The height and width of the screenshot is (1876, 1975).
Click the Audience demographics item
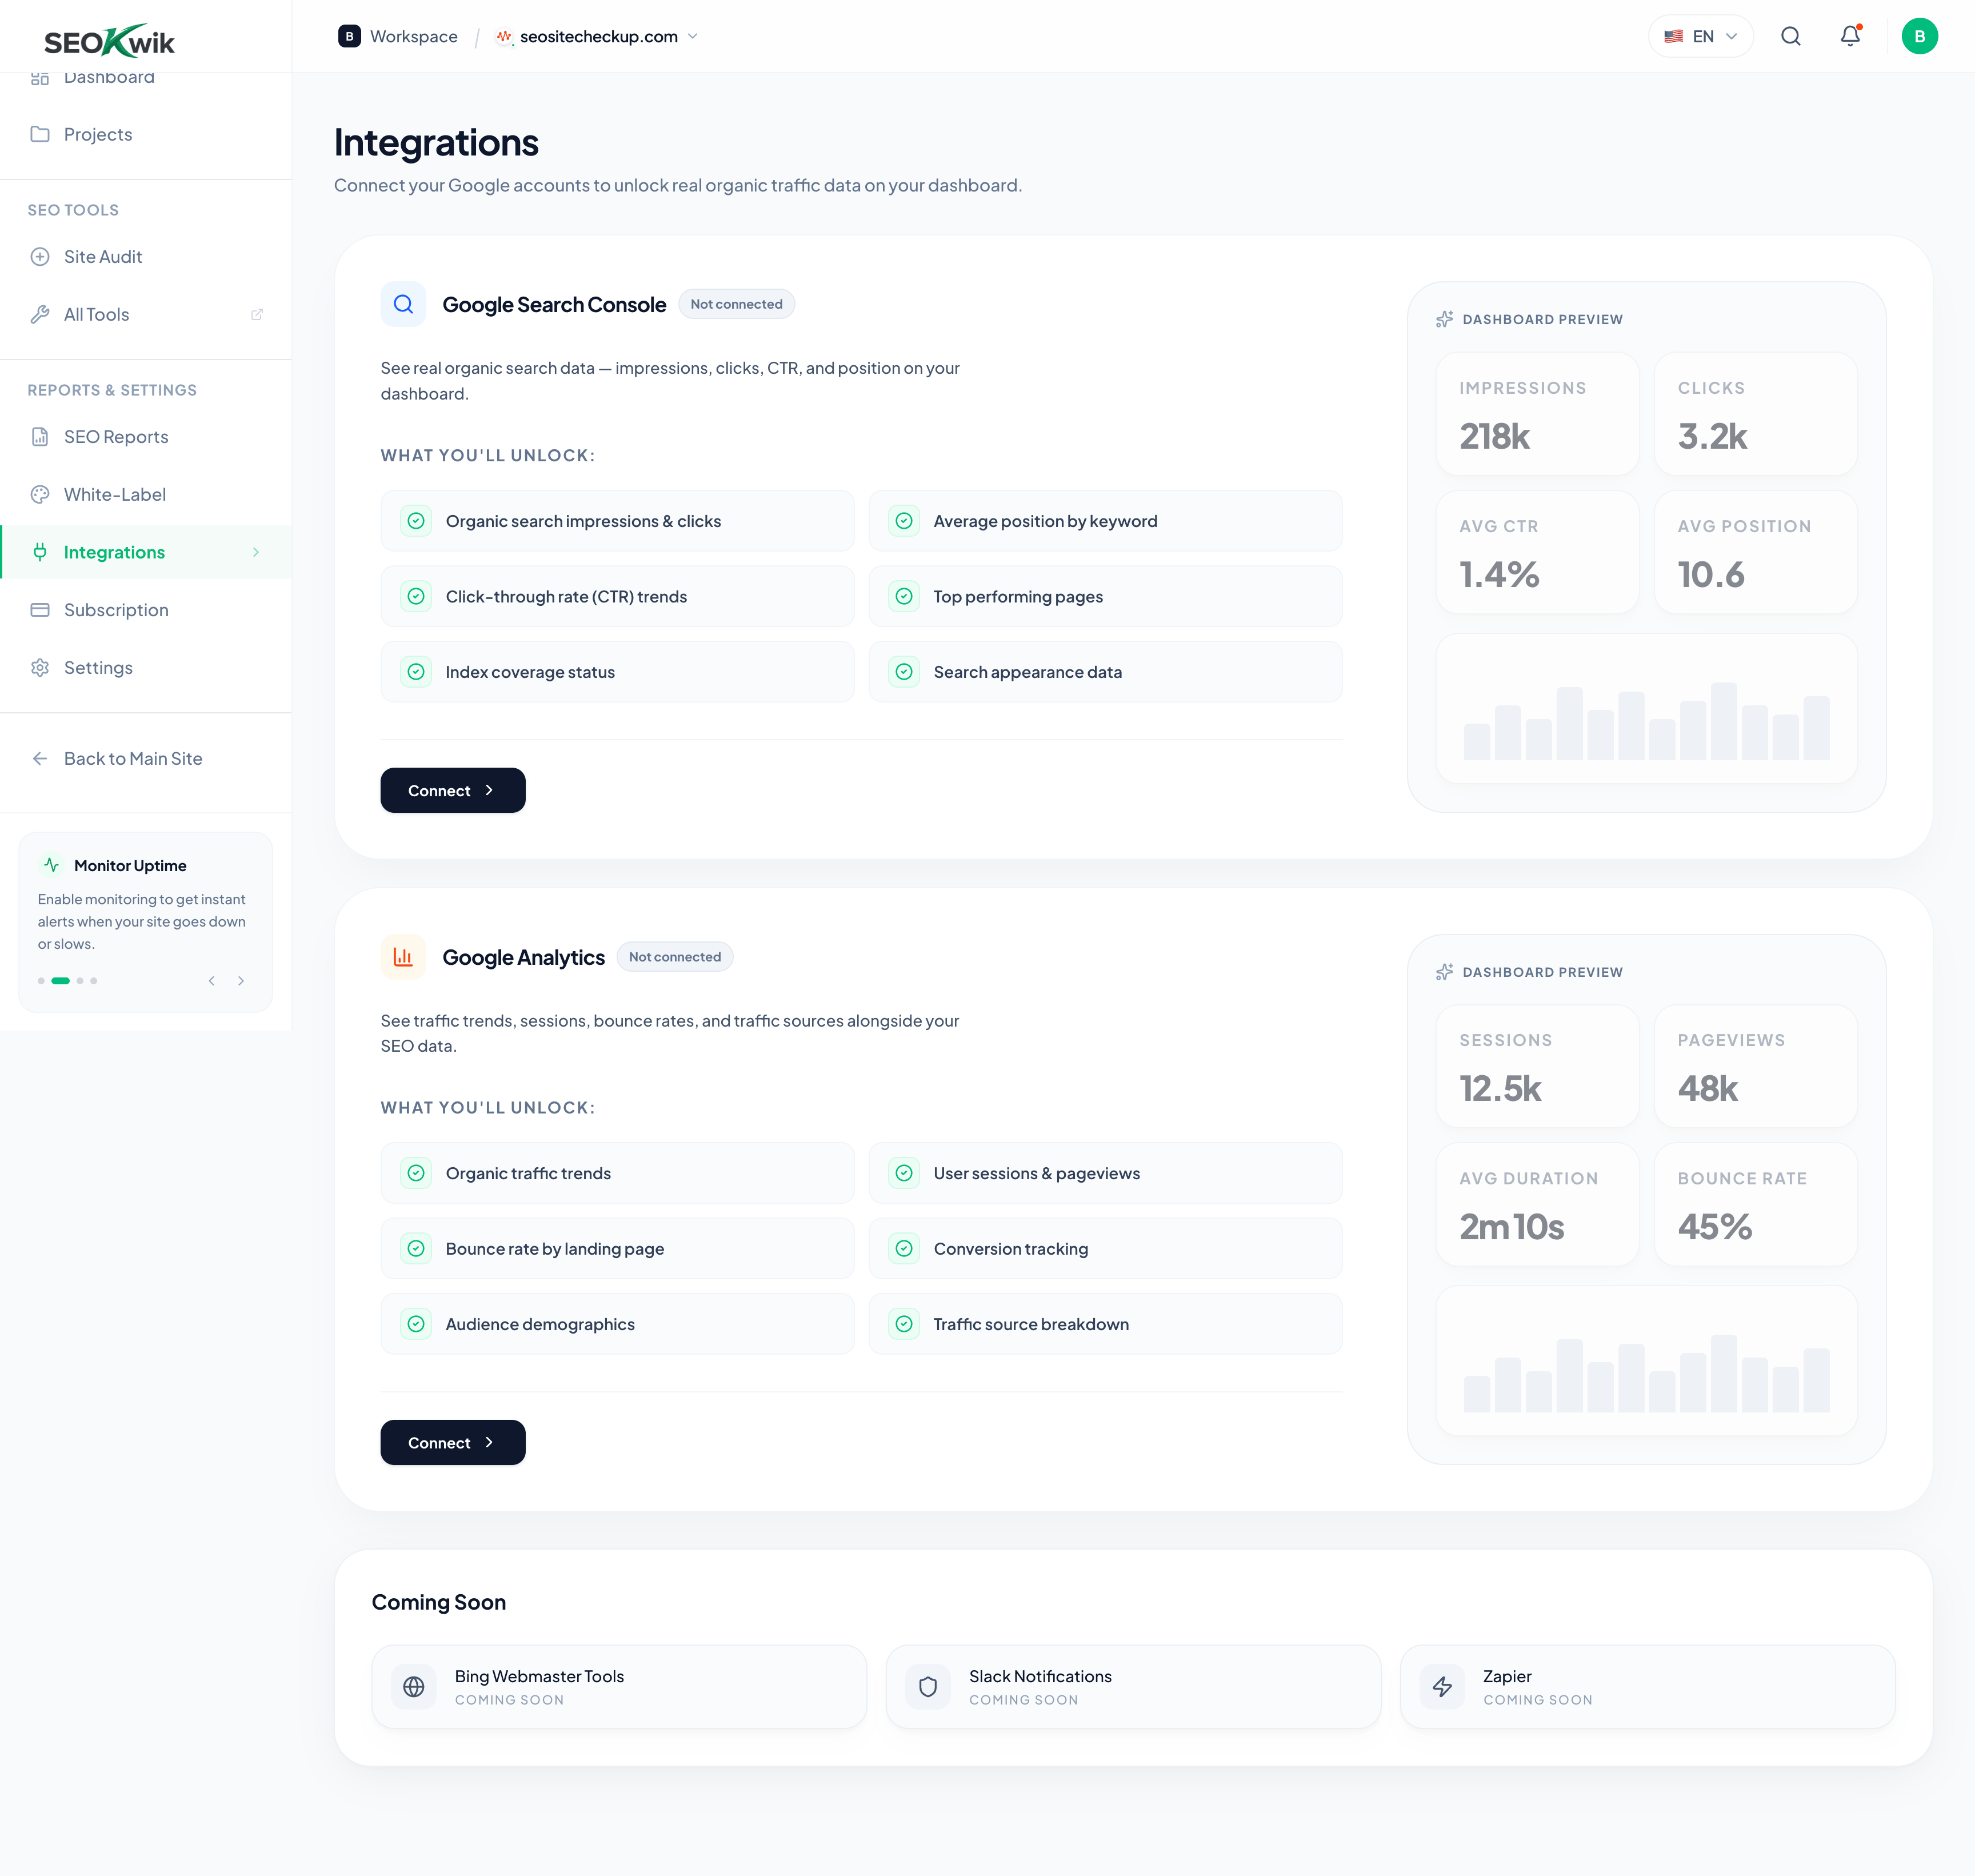pyautogui.click(x=617, y=1324)
